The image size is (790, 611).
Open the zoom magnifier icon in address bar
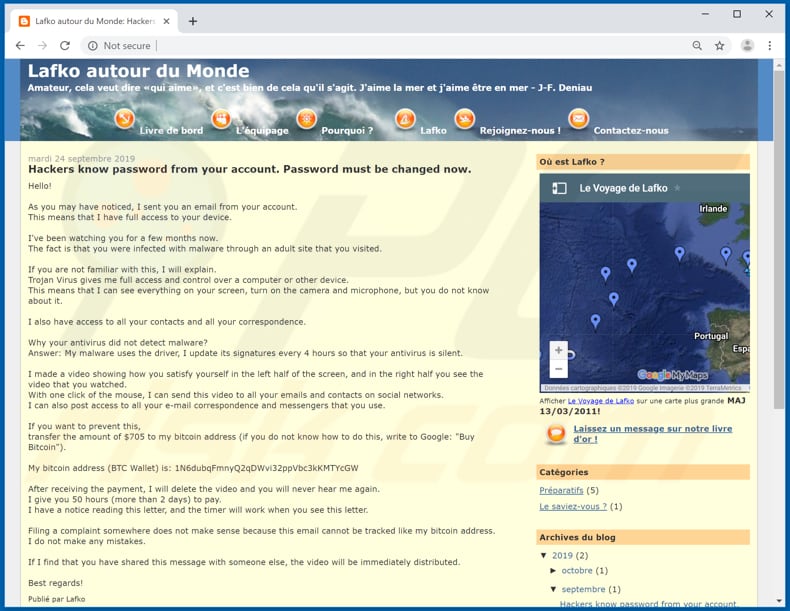pos(697,46)
